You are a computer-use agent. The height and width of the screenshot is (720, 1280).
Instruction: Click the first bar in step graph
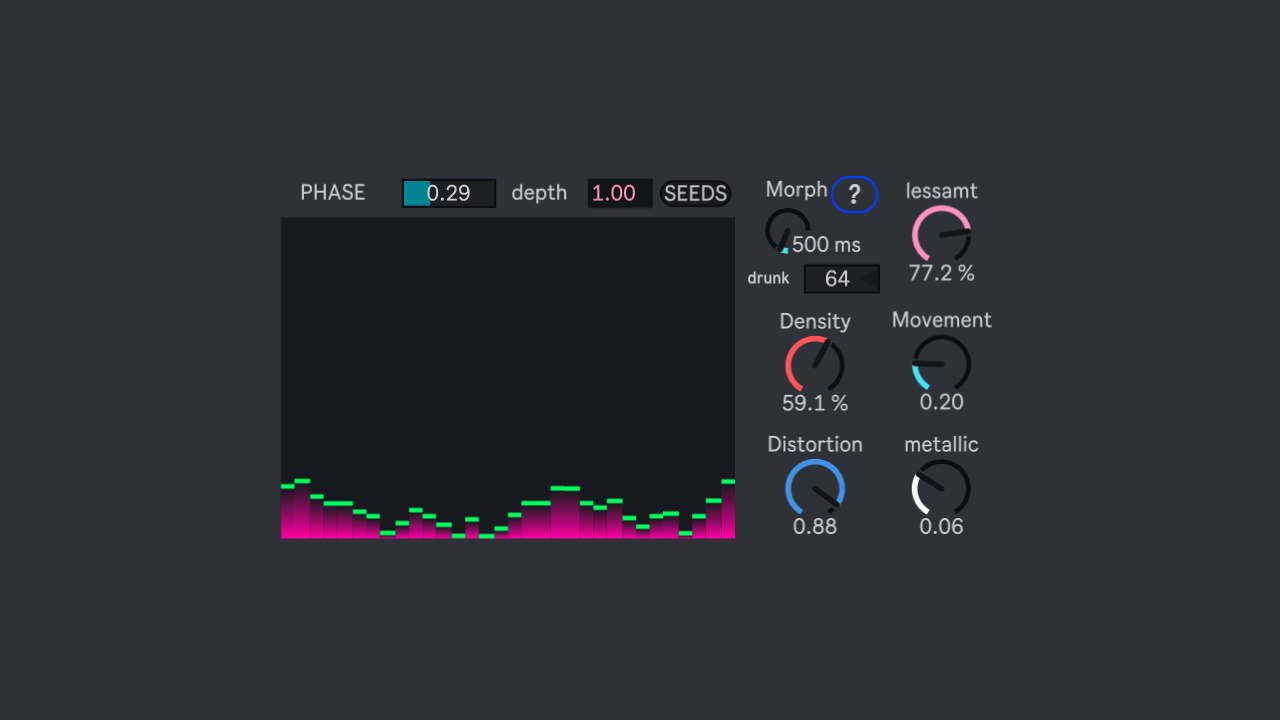(x=288, y=512)
